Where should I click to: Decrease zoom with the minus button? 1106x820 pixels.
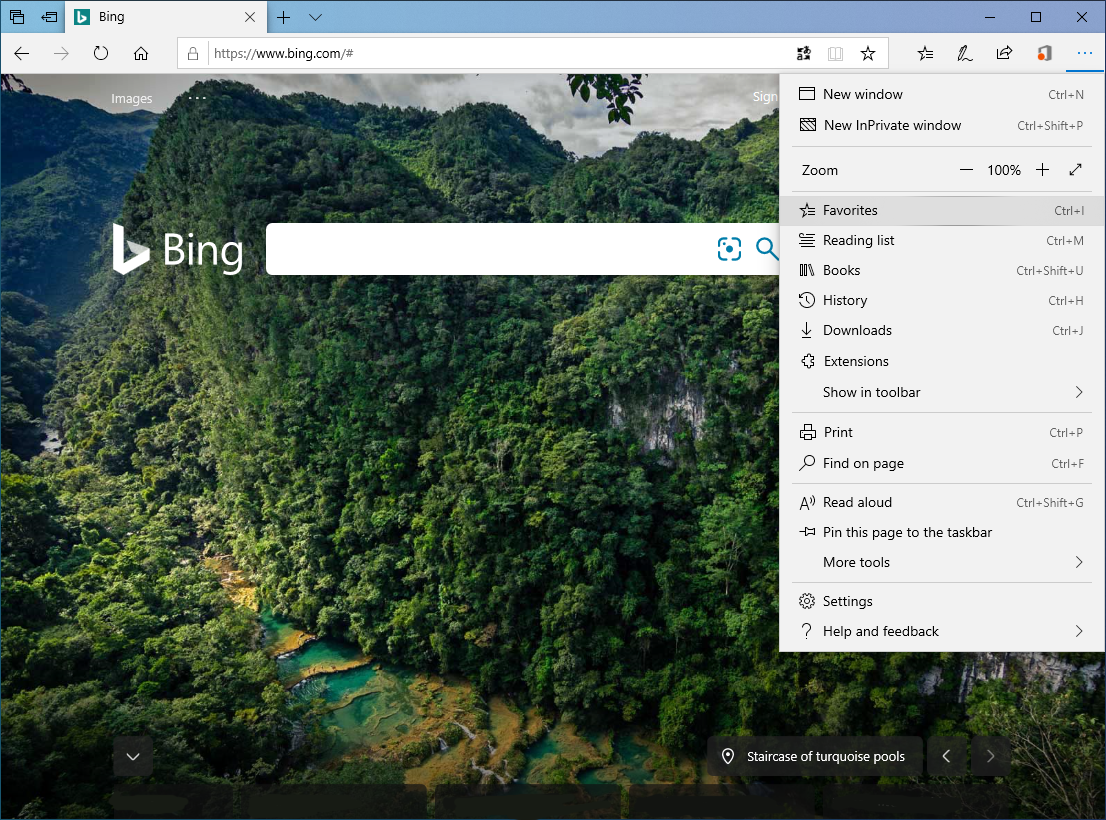point(966,170)
